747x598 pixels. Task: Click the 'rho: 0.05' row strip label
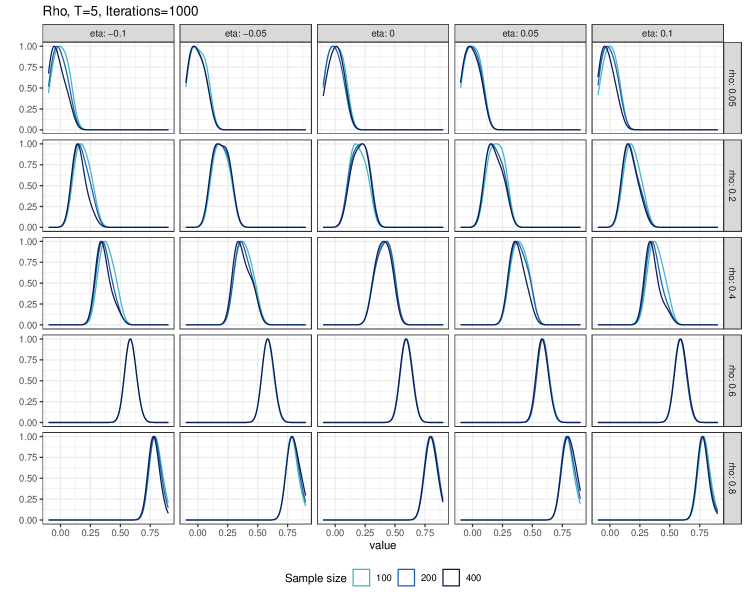click(732, 88)
